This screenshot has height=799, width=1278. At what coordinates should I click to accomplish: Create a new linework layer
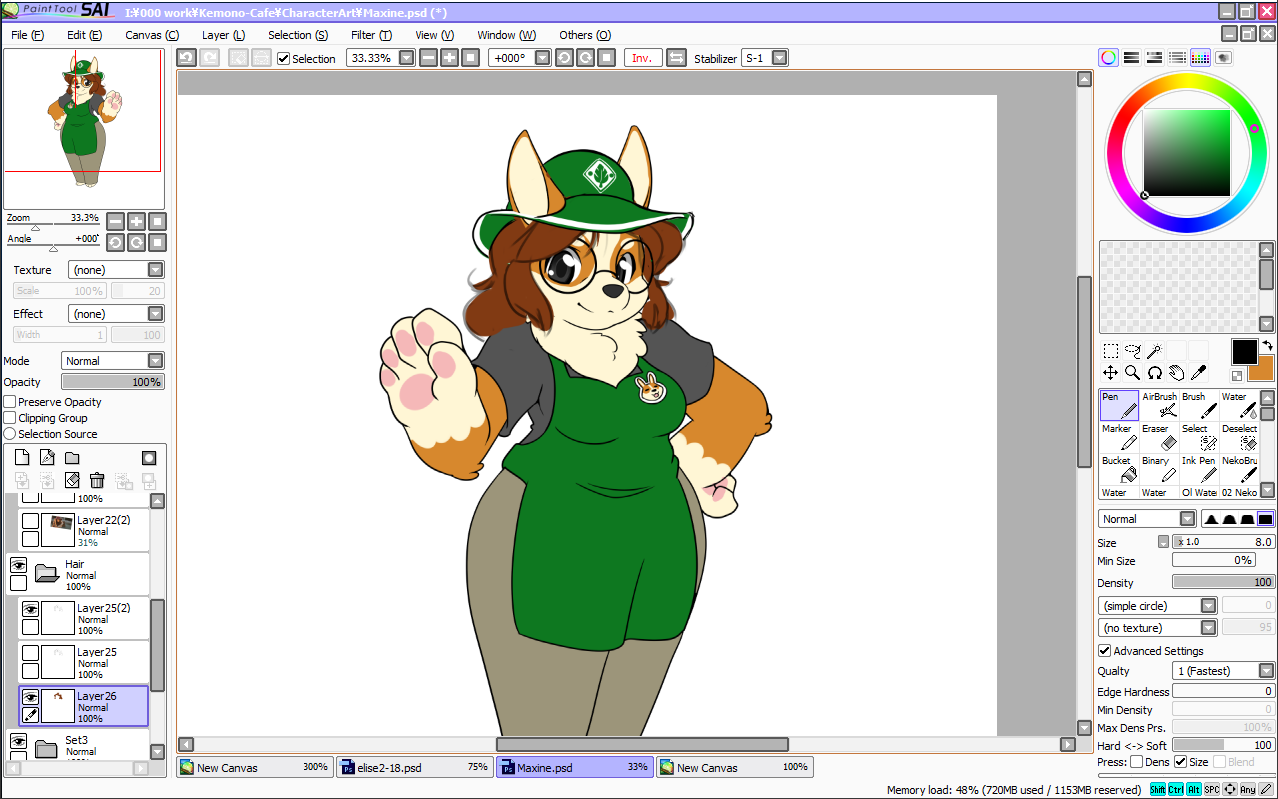pos(47,458)
